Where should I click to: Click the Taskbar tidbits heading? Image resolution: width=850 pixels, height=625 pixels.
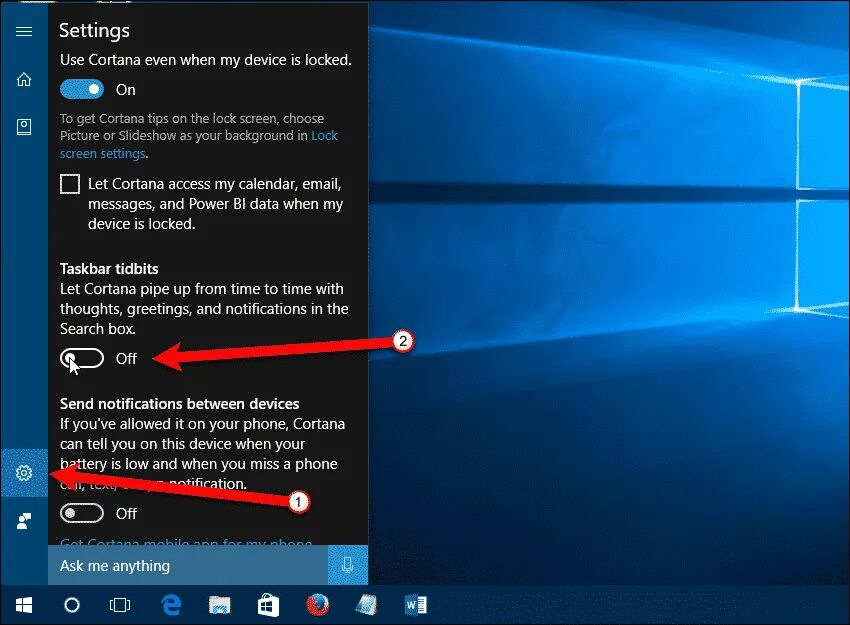(x=109, y=269)
